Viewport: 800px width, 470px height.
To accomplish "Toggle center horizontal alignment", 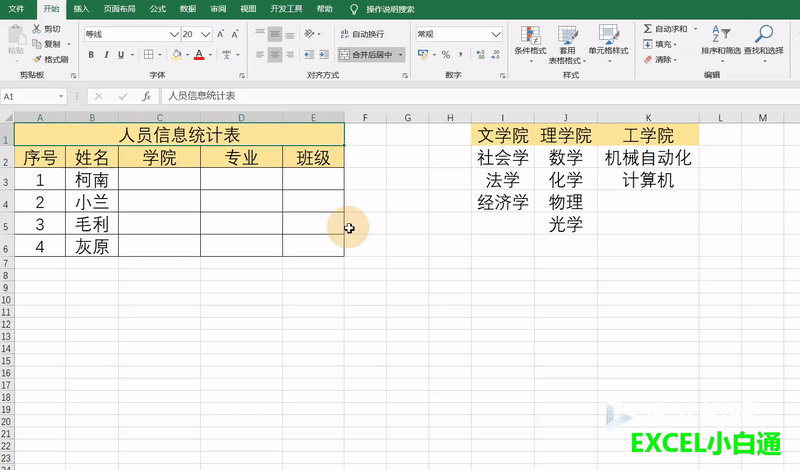I will 275,54.
